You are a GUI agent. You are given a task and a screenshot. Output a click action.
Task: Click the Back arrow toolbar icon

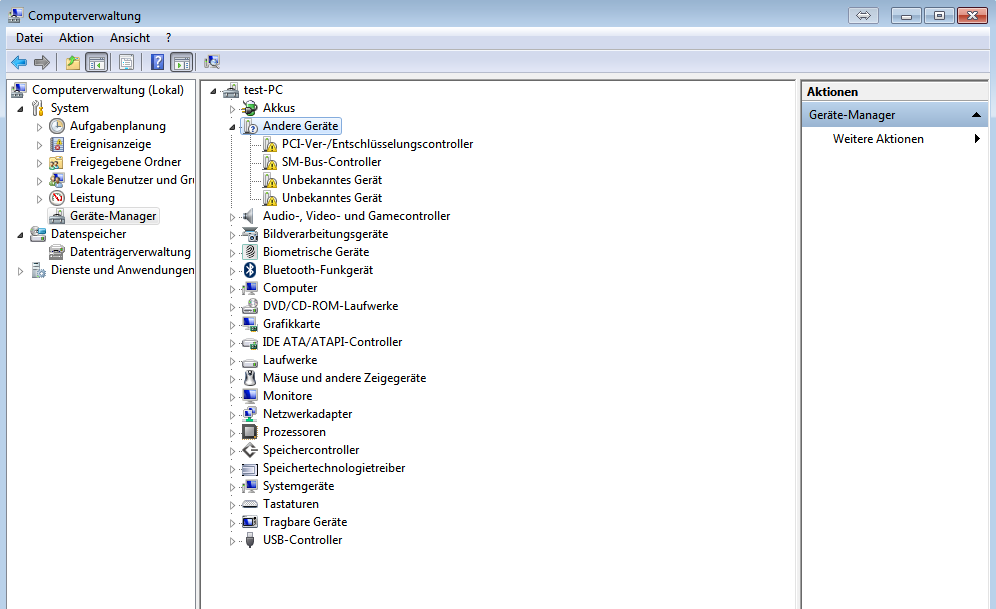point(19,62)
